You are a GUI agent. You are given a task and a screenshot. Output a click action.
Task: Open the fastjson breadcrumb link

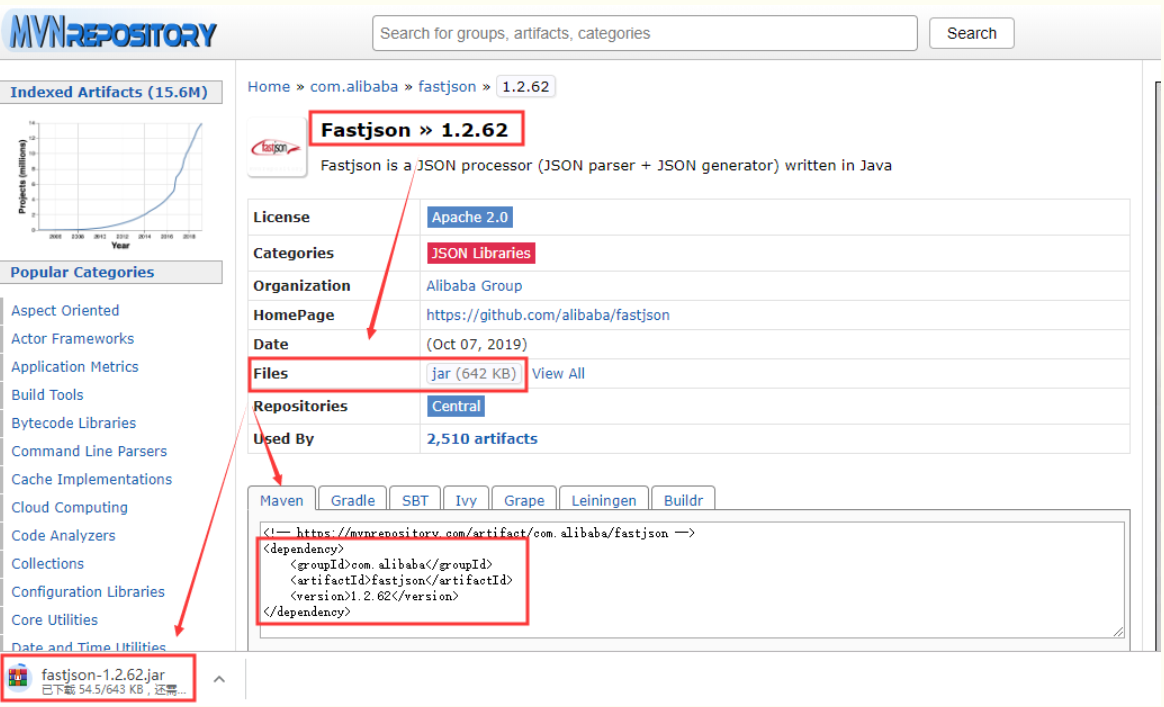(x=447, y=87)
